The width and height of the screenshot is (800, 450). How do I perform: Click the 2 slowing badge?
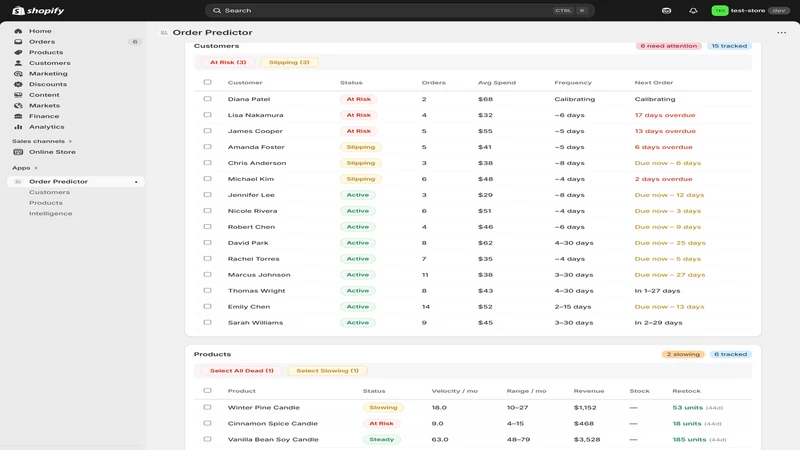683,354
